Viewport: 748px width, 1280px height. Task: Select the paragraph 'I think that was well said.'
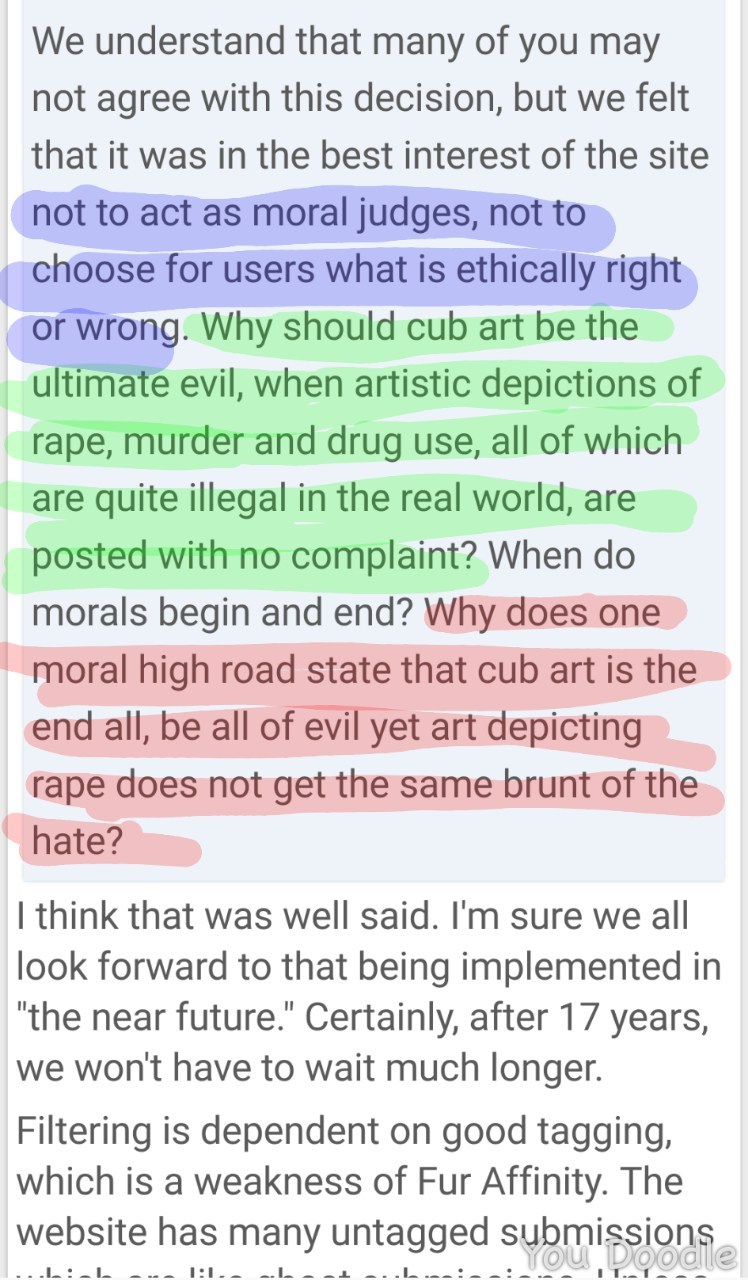(366, 994)
